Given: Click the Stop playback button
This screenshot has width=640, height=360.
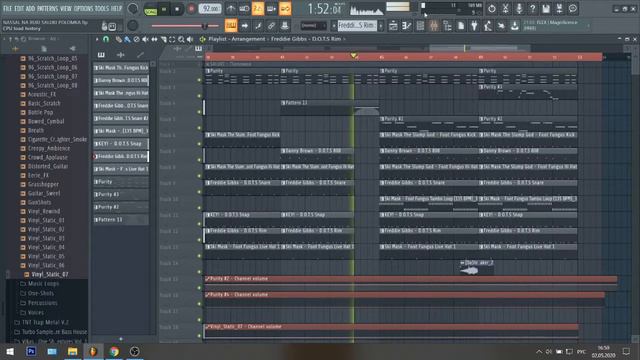Looking at the screenshot, I should (x=177, y=9).
